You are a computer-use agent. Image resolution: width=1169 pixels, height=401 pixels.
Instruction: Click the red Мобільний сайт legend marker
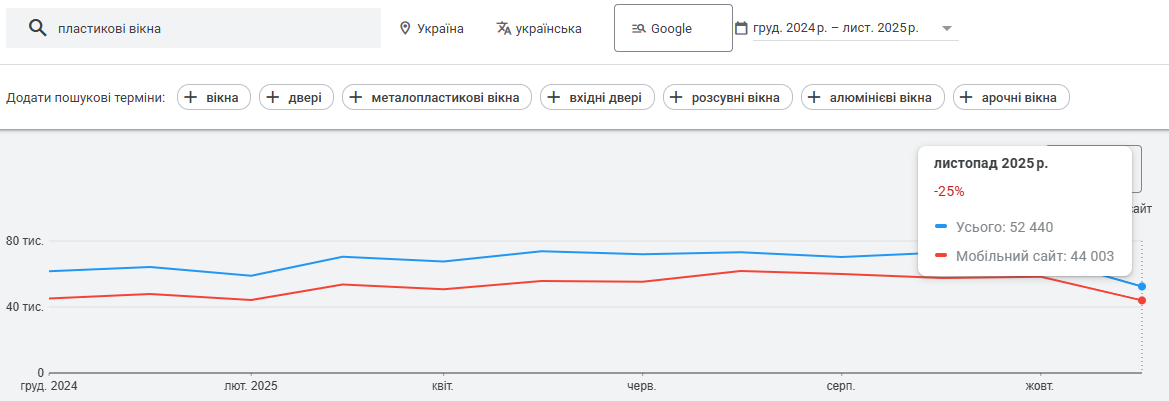(941, 256)
